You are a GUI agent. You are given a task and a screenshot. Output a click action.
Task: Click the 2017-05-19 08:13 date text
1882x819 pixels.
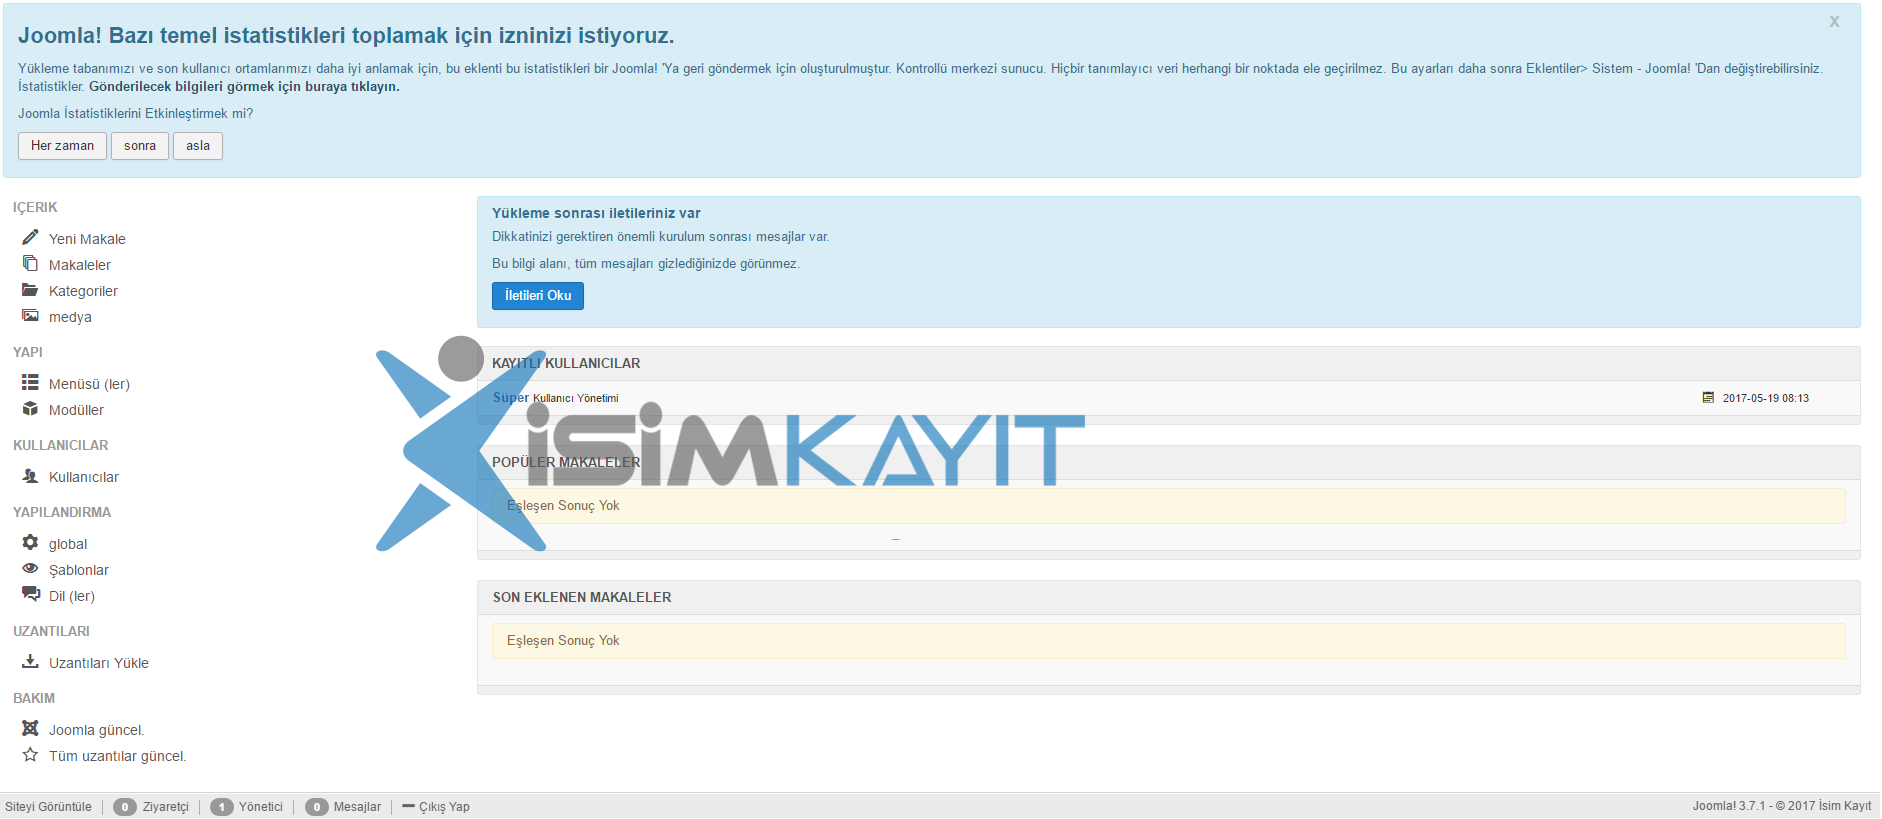[1766, 398]
